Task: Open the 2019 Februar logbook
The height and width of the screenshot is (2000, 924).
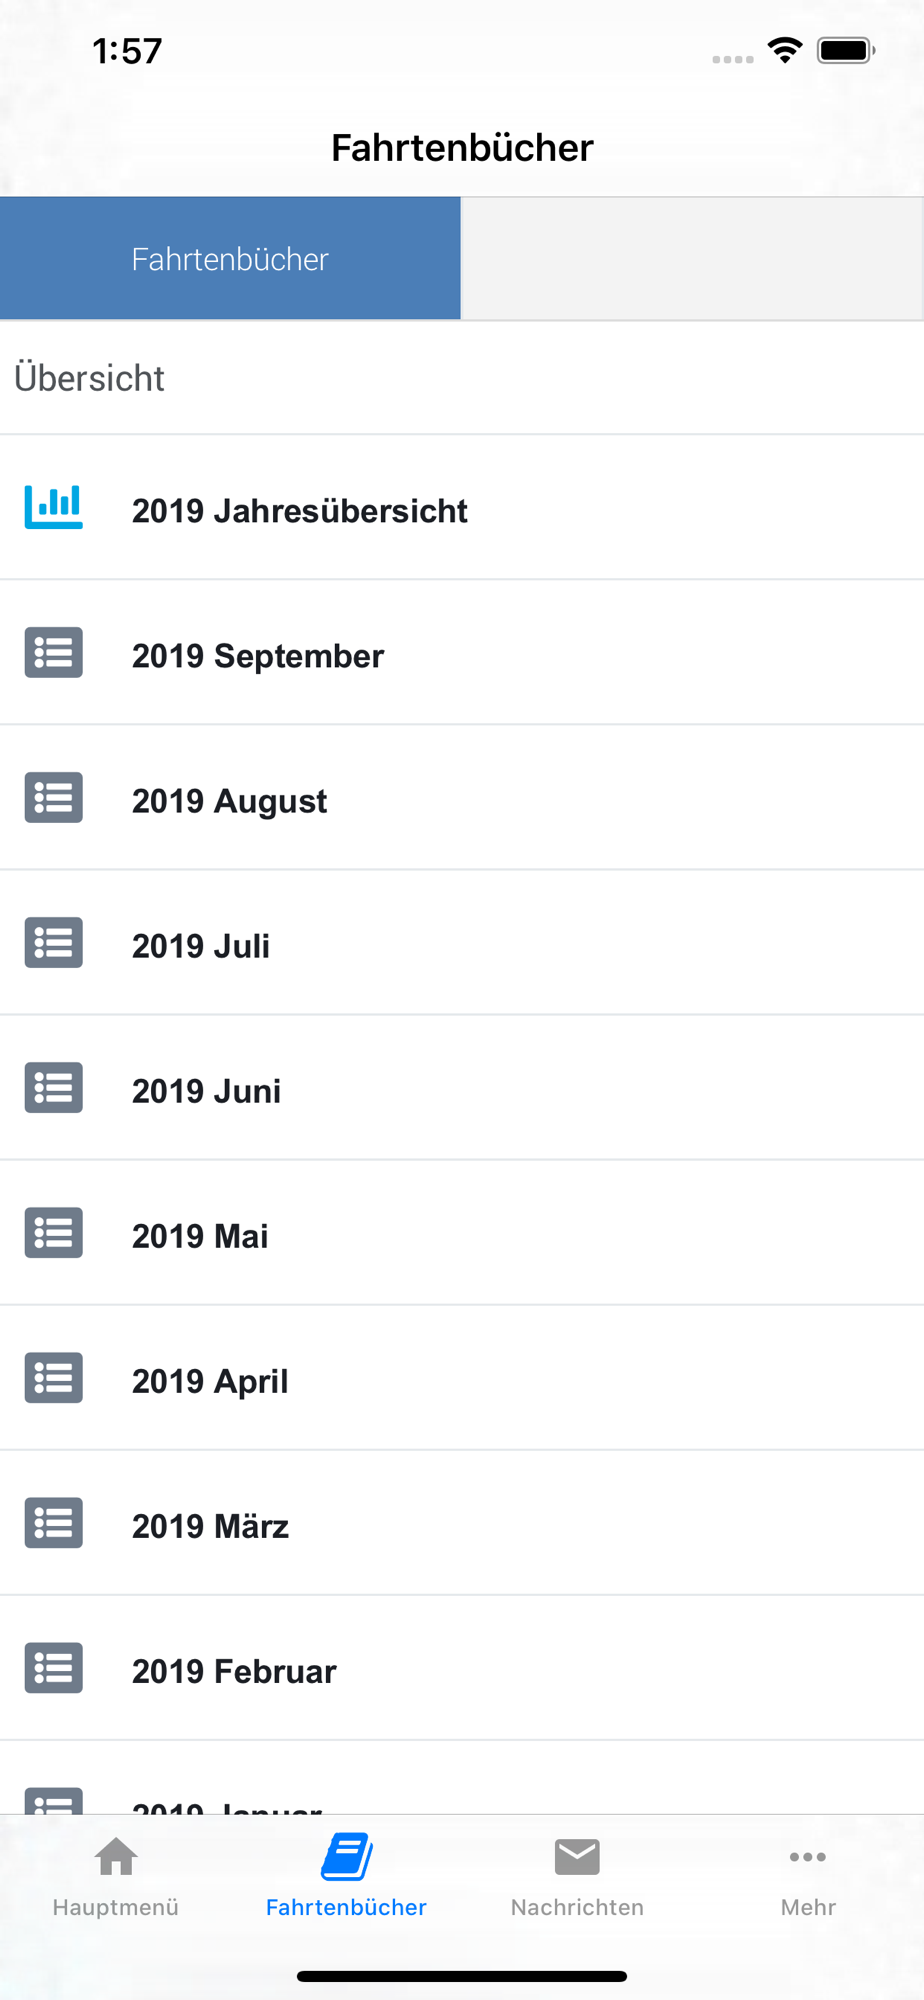Action: tap(462, 1668)
